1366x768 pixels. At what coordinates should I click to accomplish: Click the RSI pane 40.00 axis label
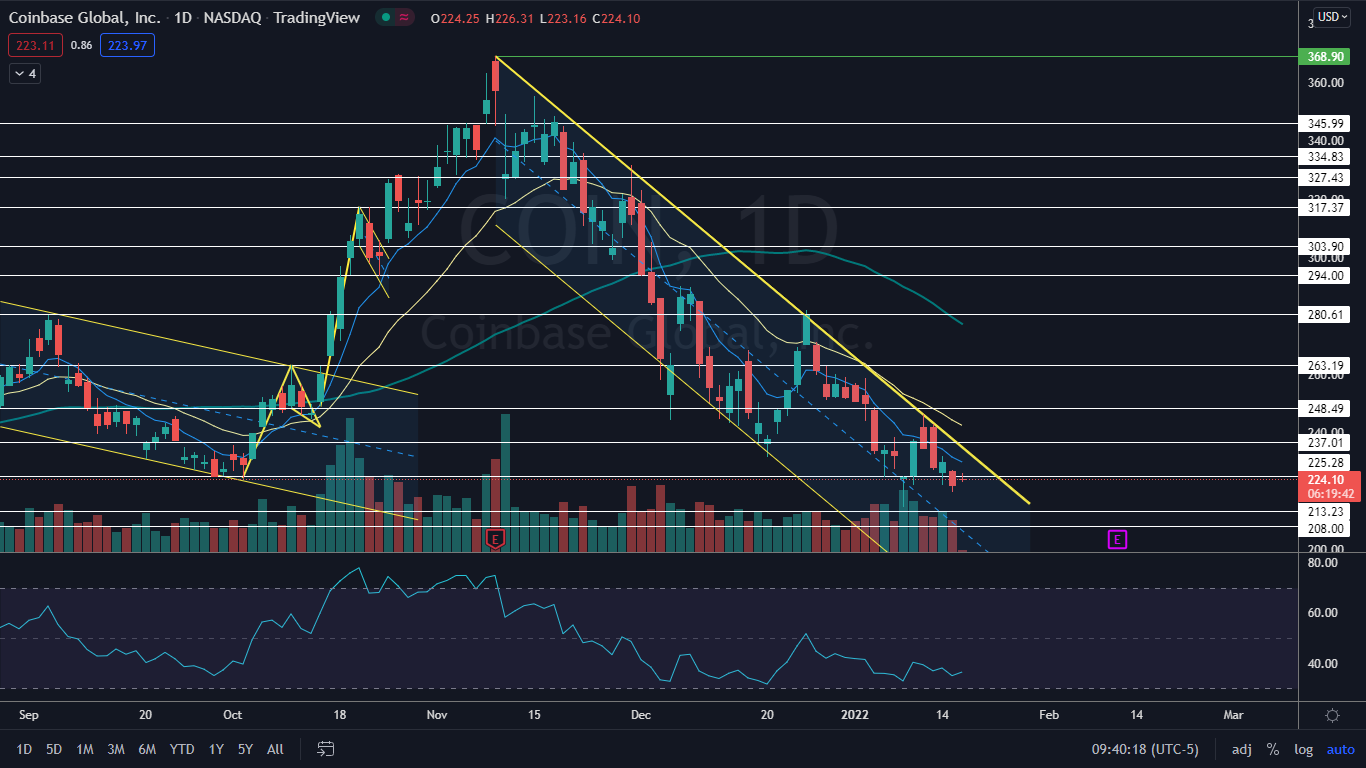point(1322,664)
